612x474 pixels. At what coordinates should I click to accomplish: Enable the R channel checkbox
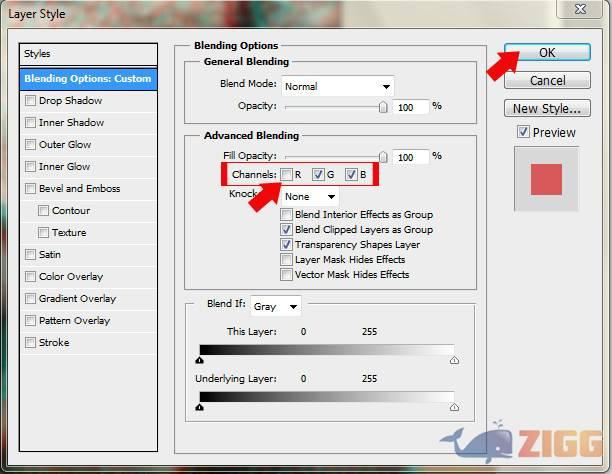coord(287,175)
